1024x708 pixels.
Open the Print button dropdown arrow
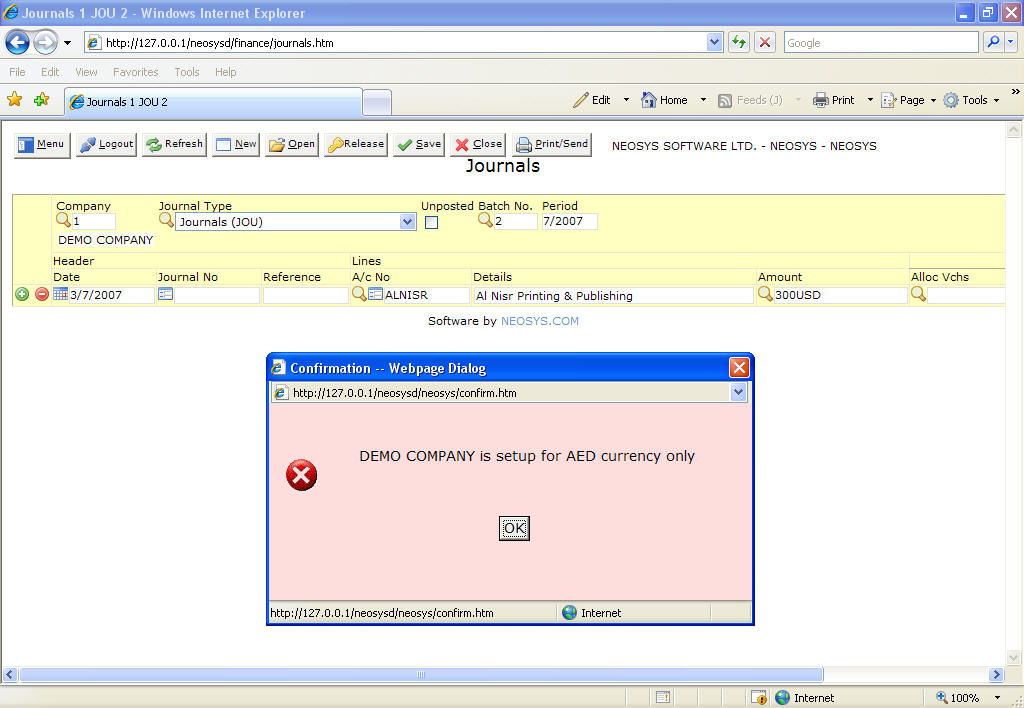(870, 100)
